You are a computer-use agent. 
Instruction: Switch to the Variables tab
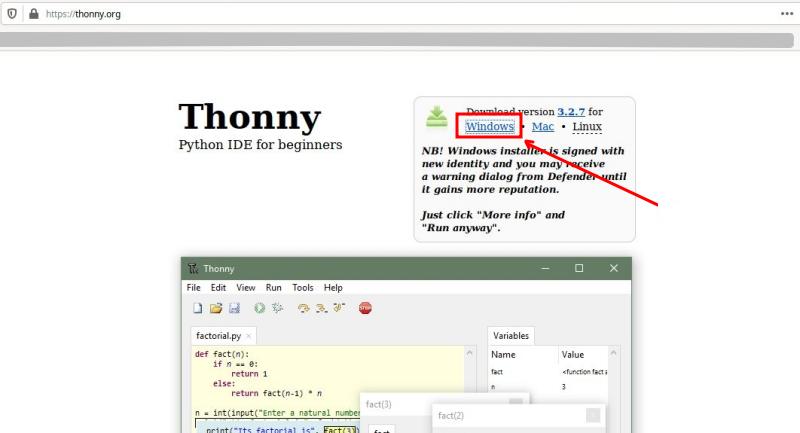pos(512,336)
